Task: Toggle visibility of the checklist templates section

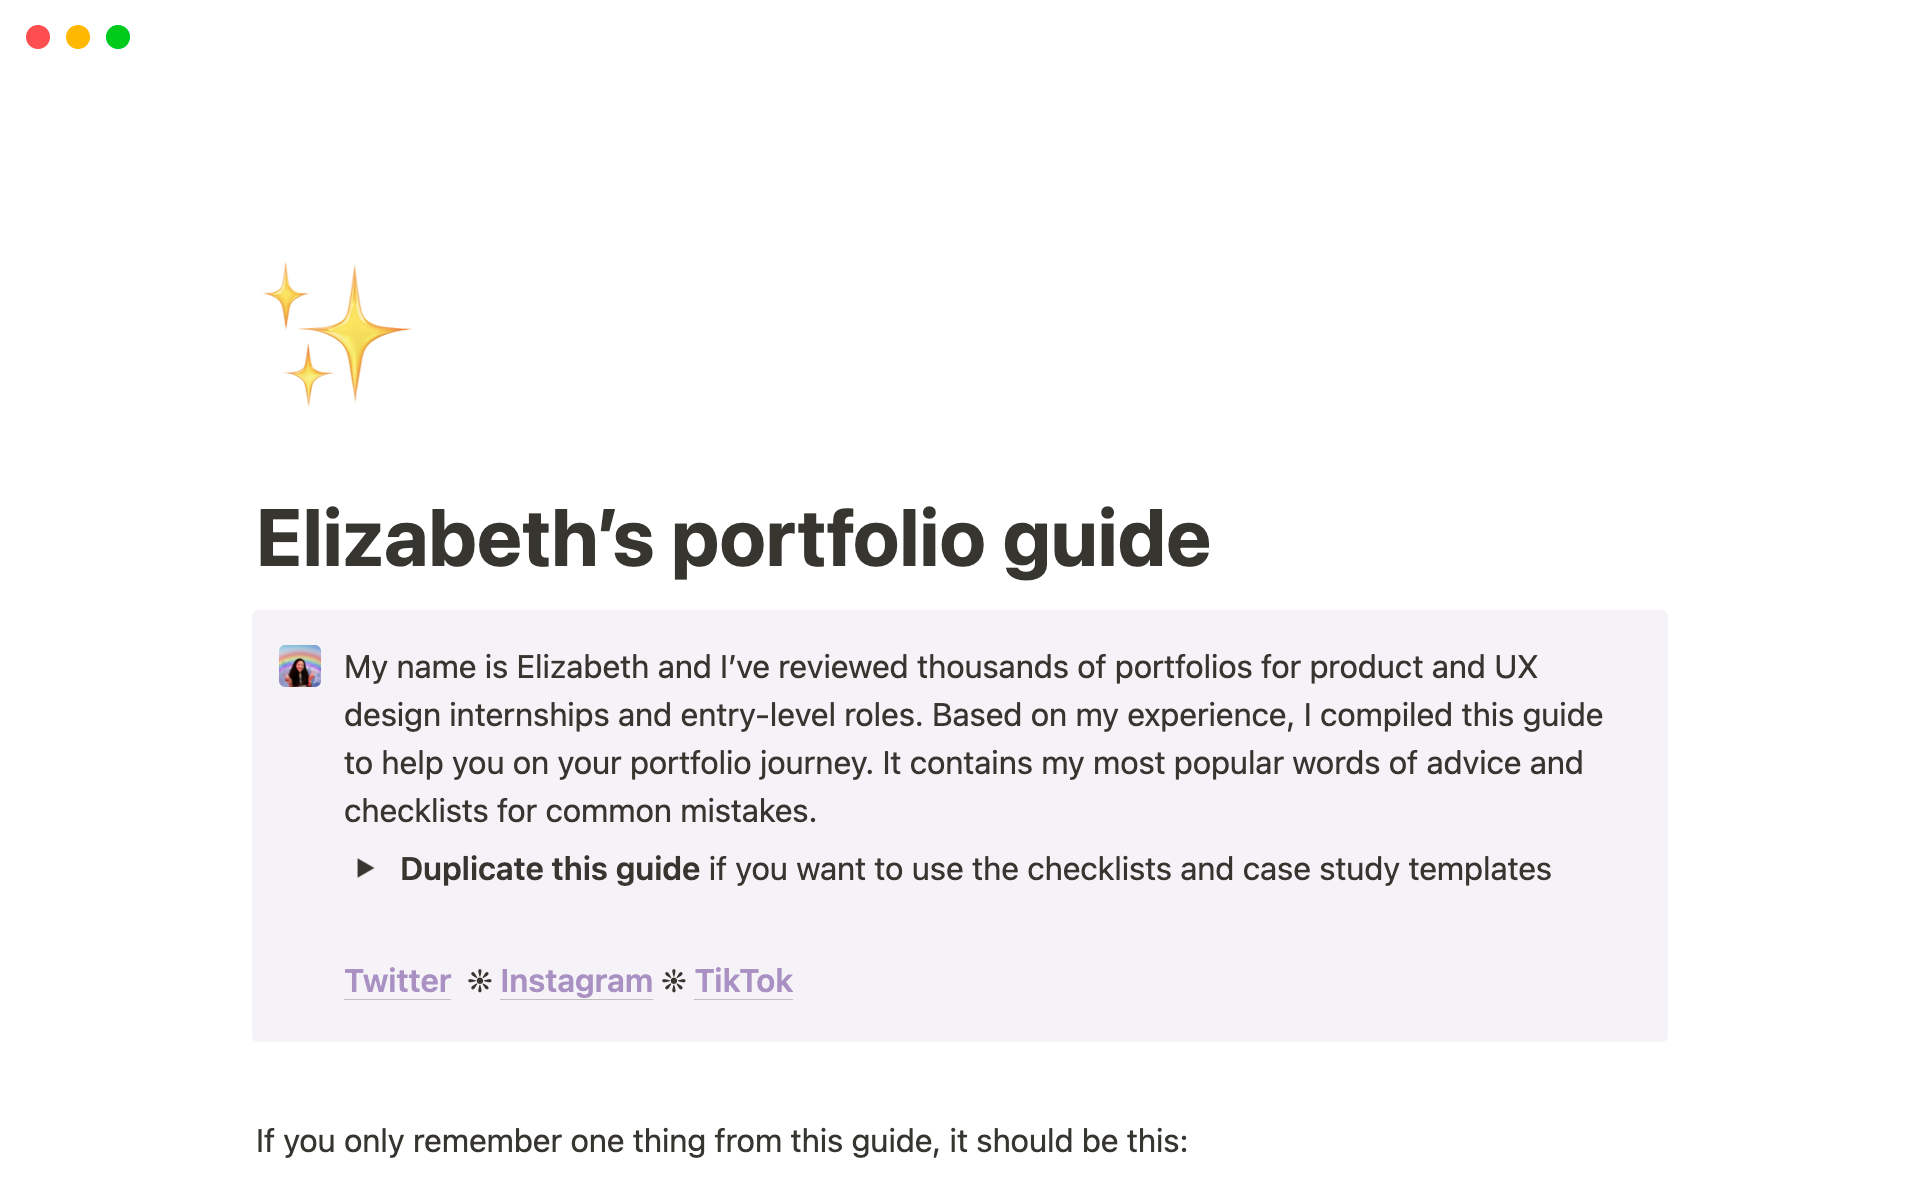Action: [367, 870]
